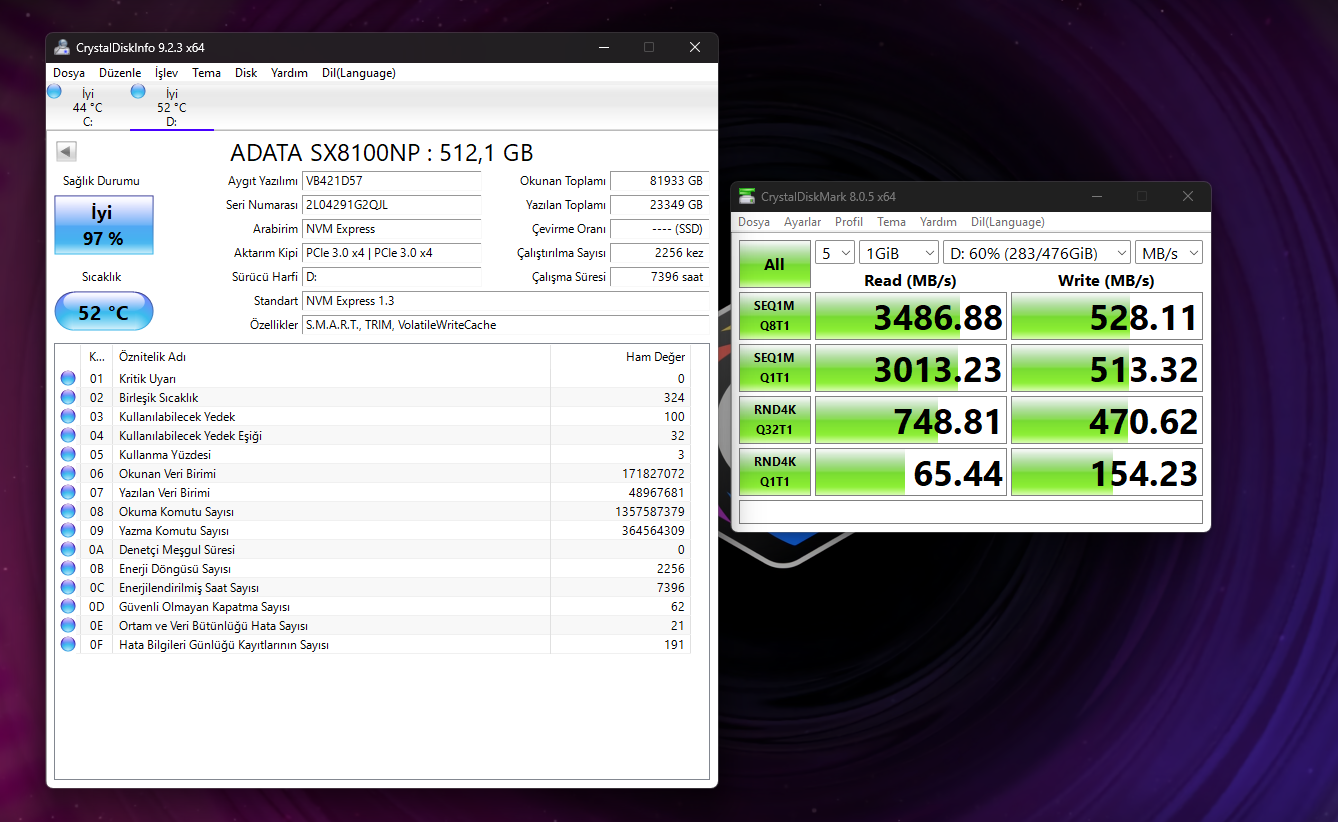1338x822 pixels.
Task: Run the RND4K Q32T1 benchmark
Action: [x=774, y=420]
